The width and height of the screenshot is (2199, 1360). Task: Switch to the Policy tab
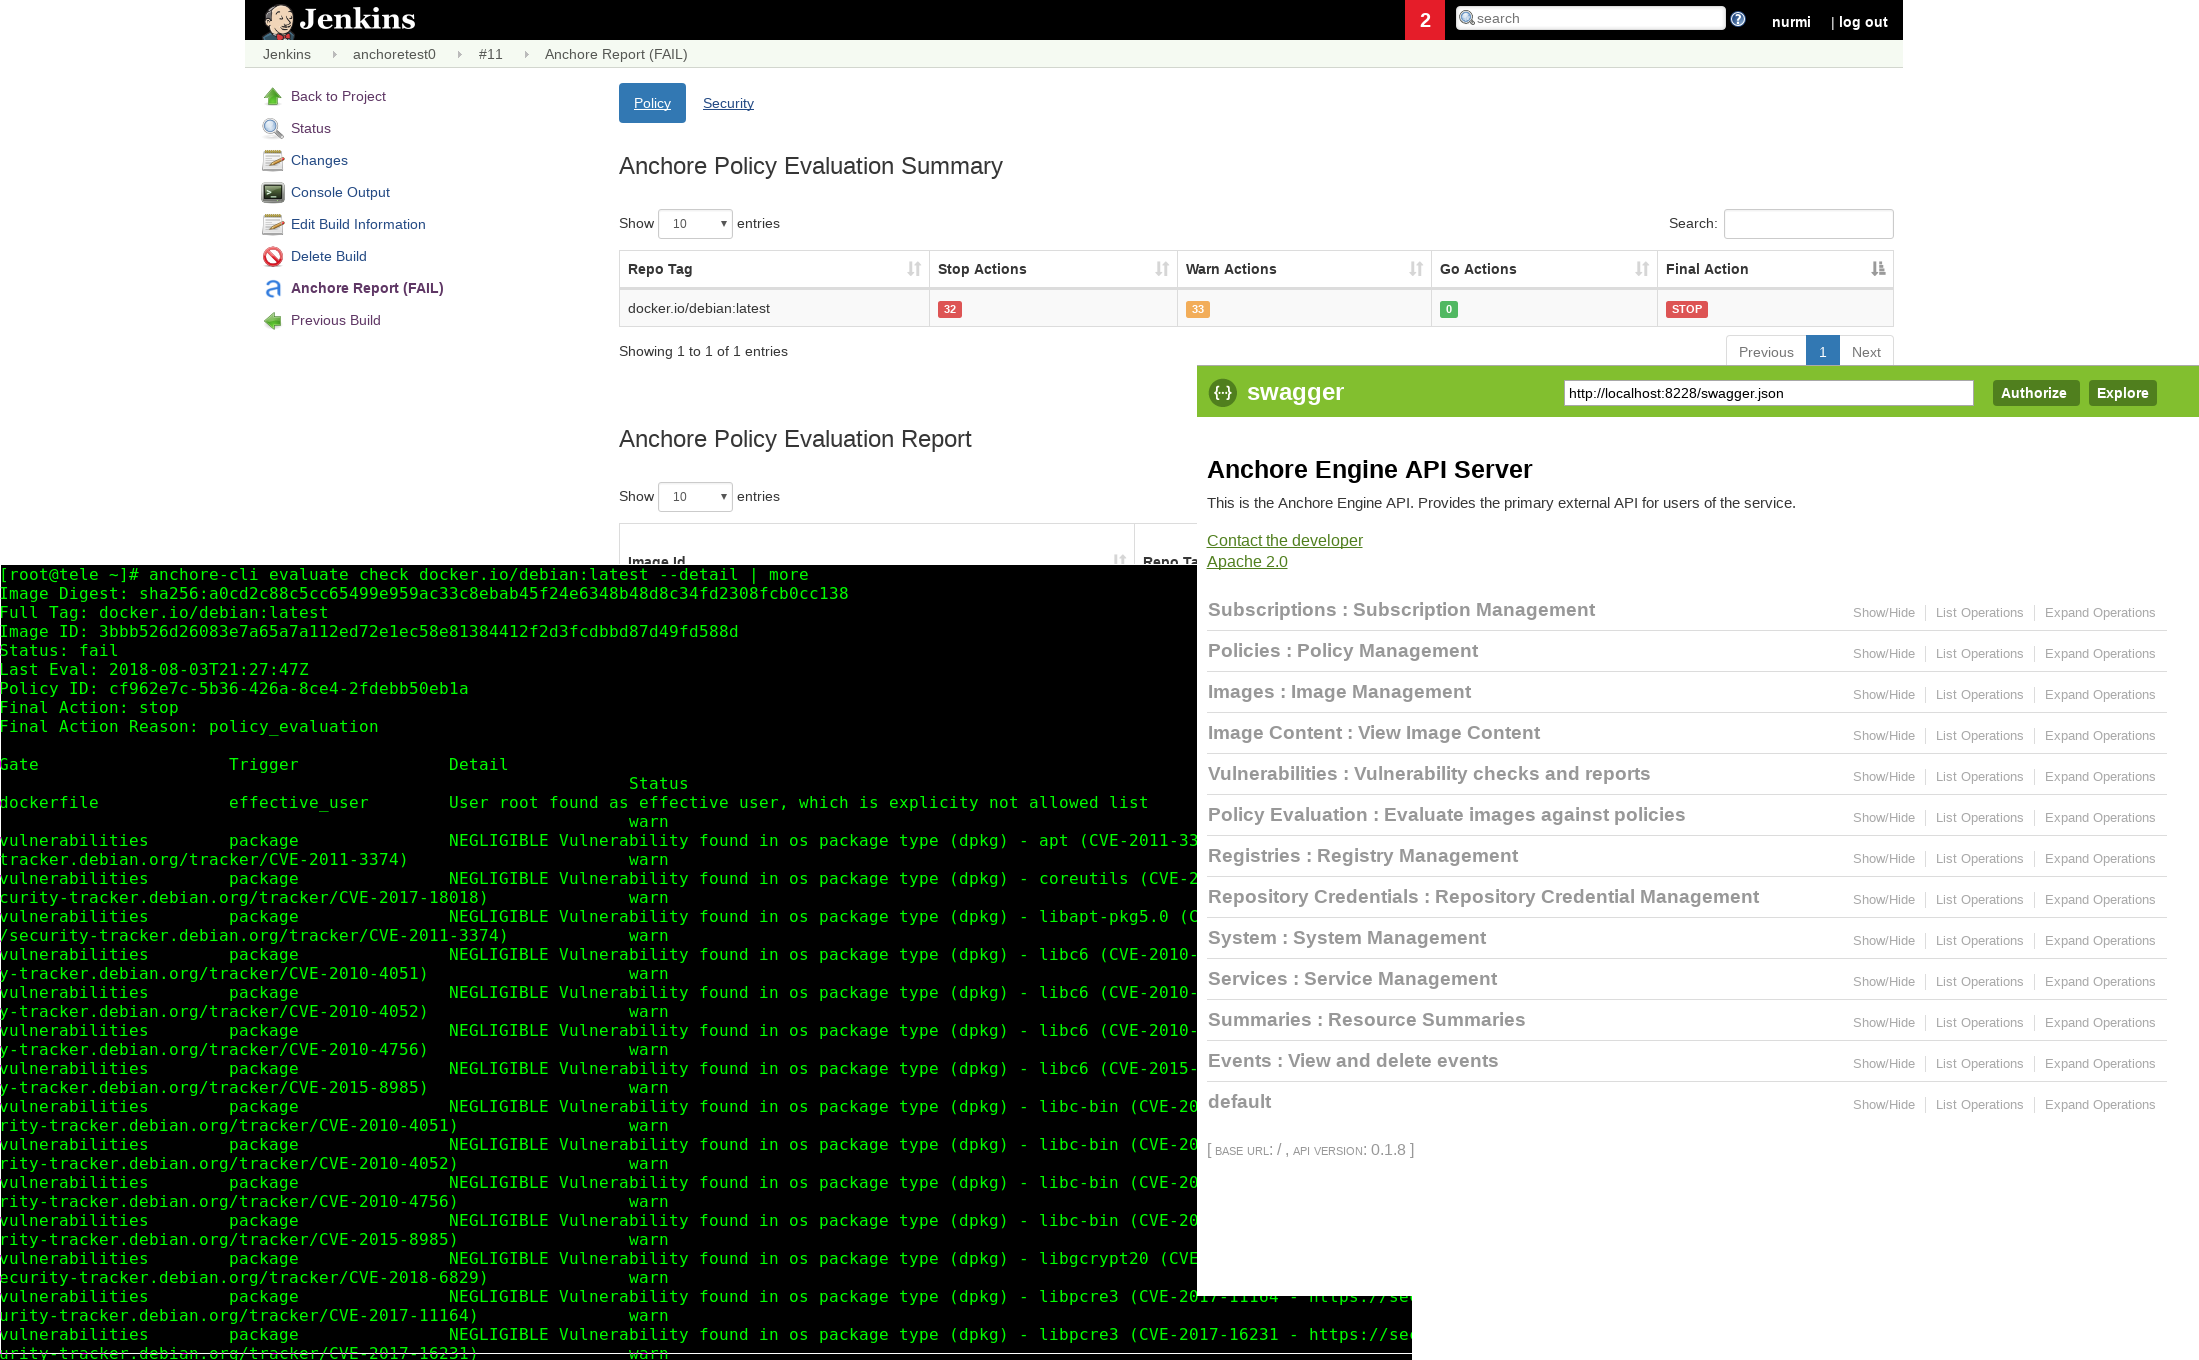coord(652,103)
